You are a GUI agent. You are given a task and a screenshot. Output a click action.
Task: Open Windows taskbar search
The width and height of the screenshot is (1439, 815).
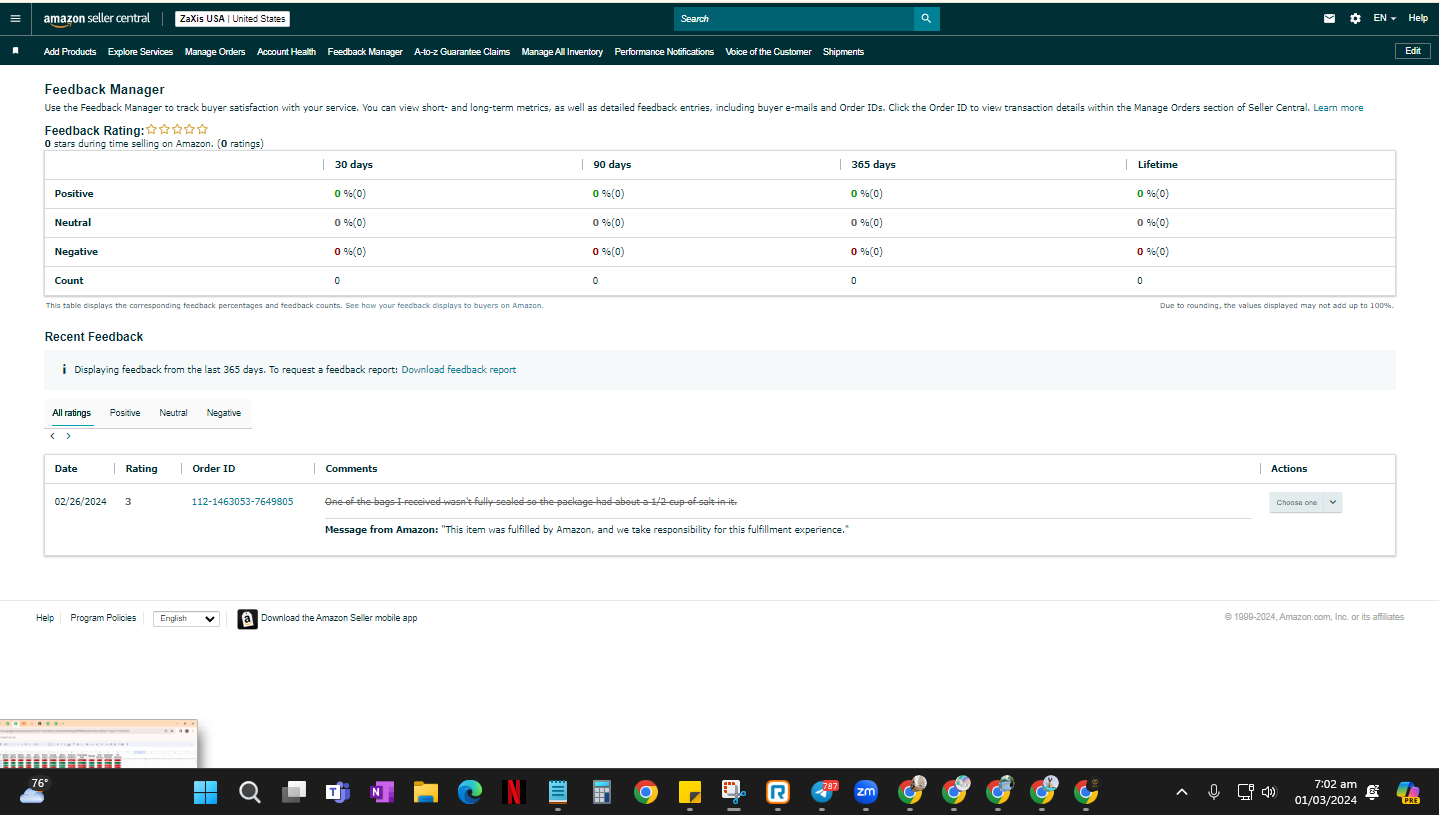click(x=250, y=793)
